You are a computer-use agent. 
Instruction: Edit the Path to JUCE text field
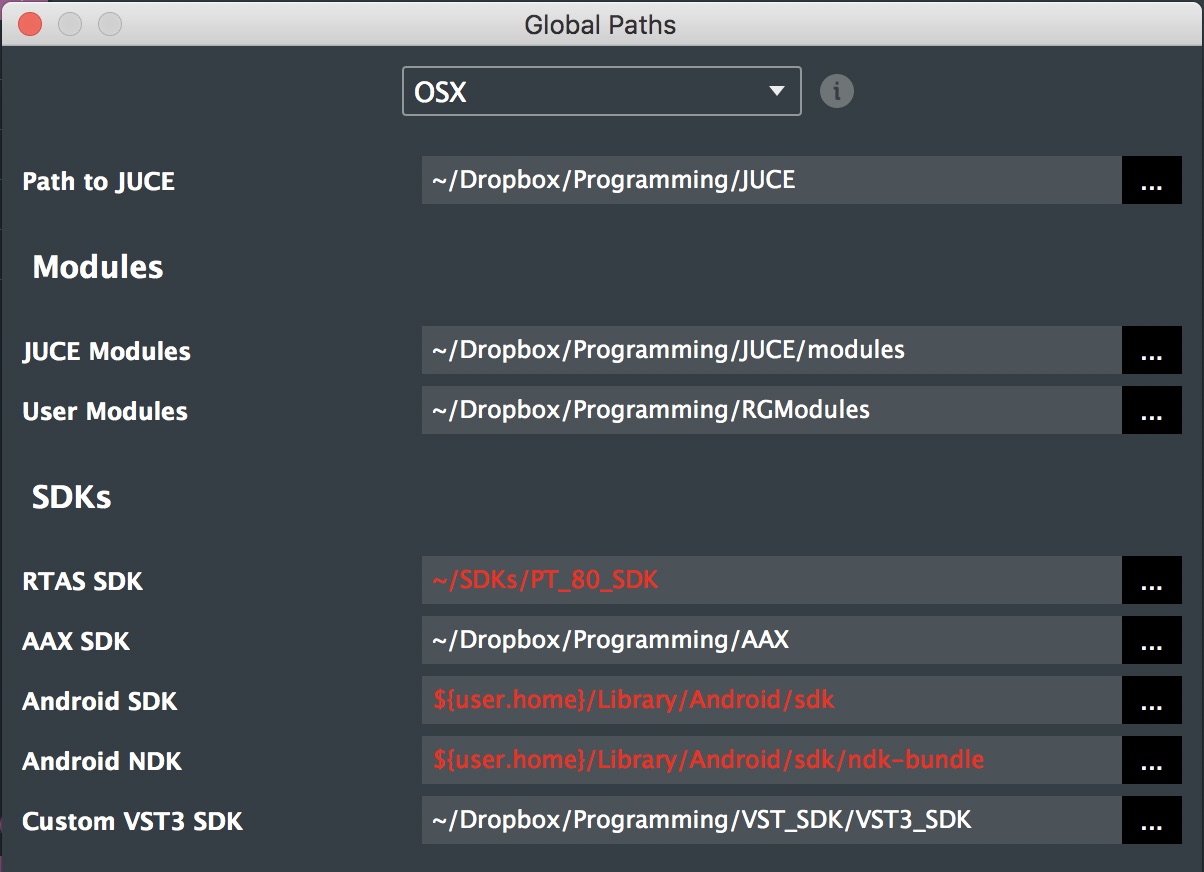pos(770,181)
